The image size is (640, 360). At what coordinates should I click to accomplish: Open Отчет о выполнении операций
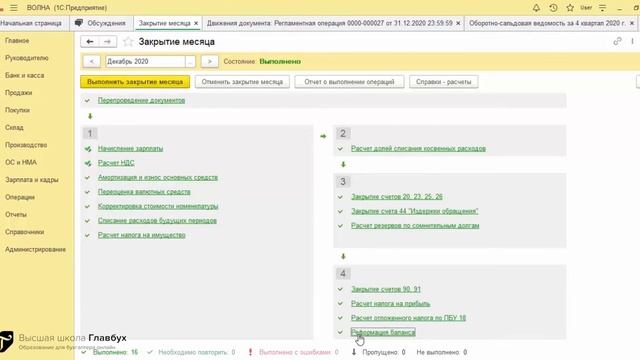pyautogui.click(x=349, y=82)
